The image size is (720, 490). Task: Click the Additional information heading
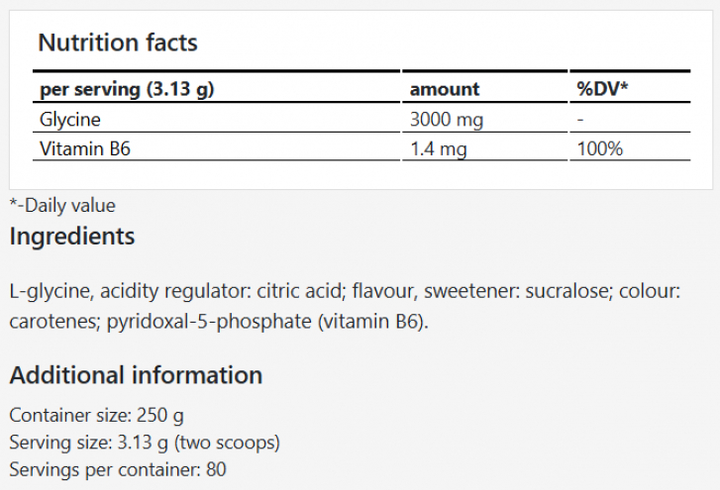(136, 375)
